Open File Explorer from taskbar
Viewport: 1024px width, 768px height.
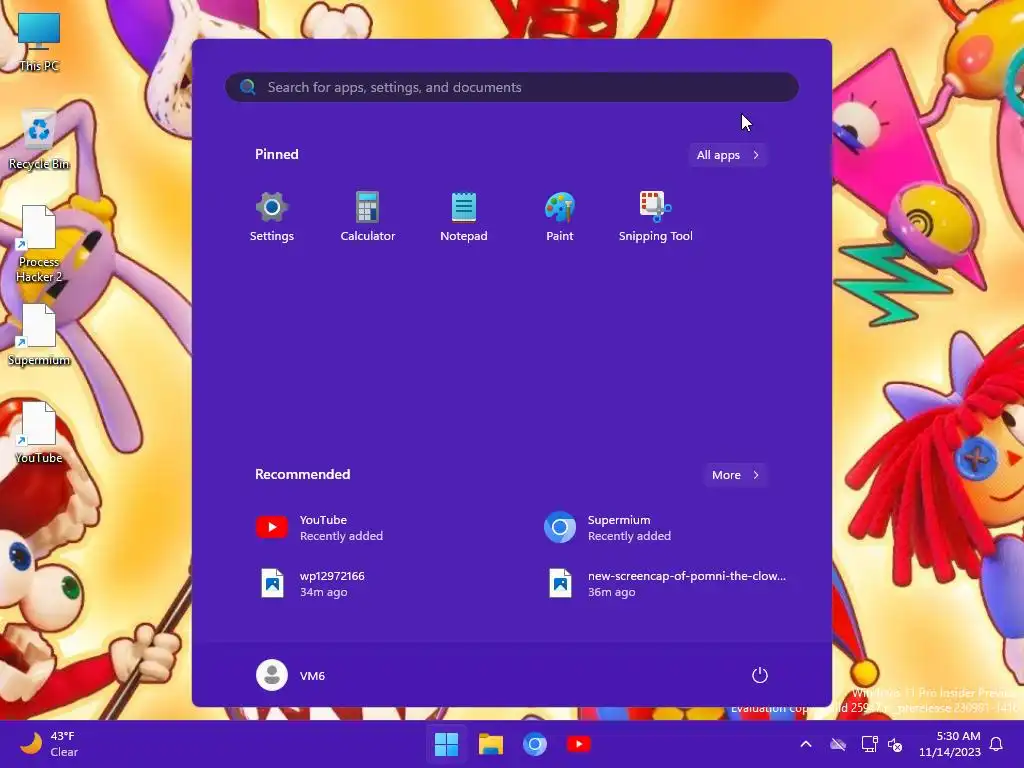click(490, 744)
